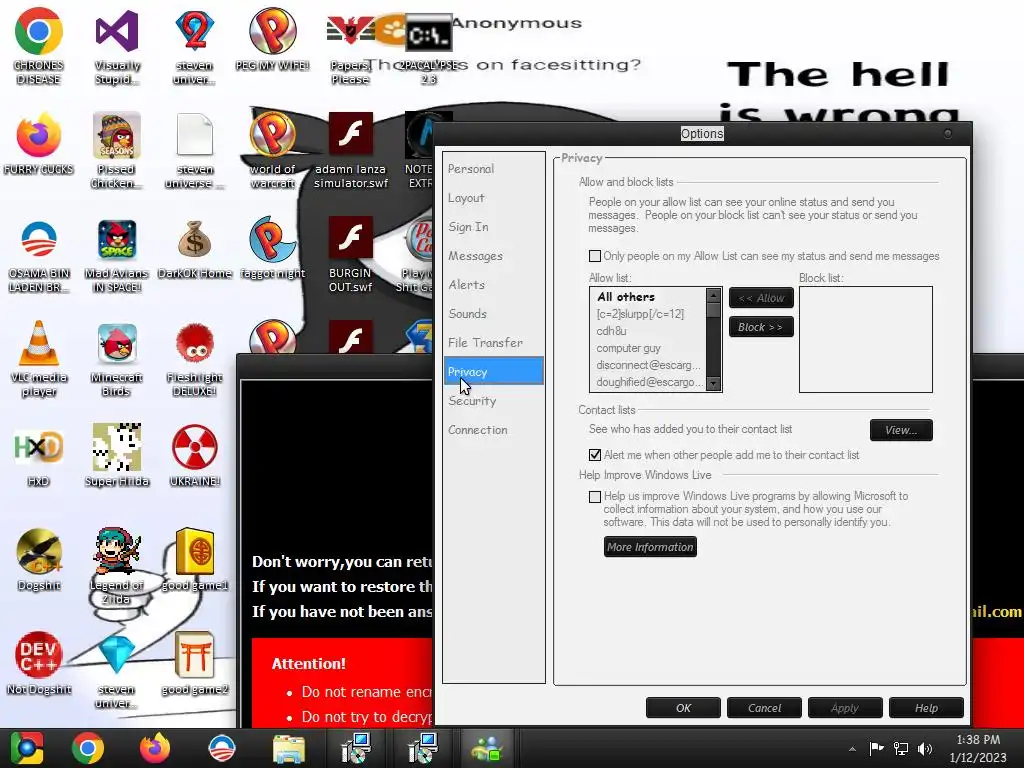Select the Privacy options section

(493, 371)
